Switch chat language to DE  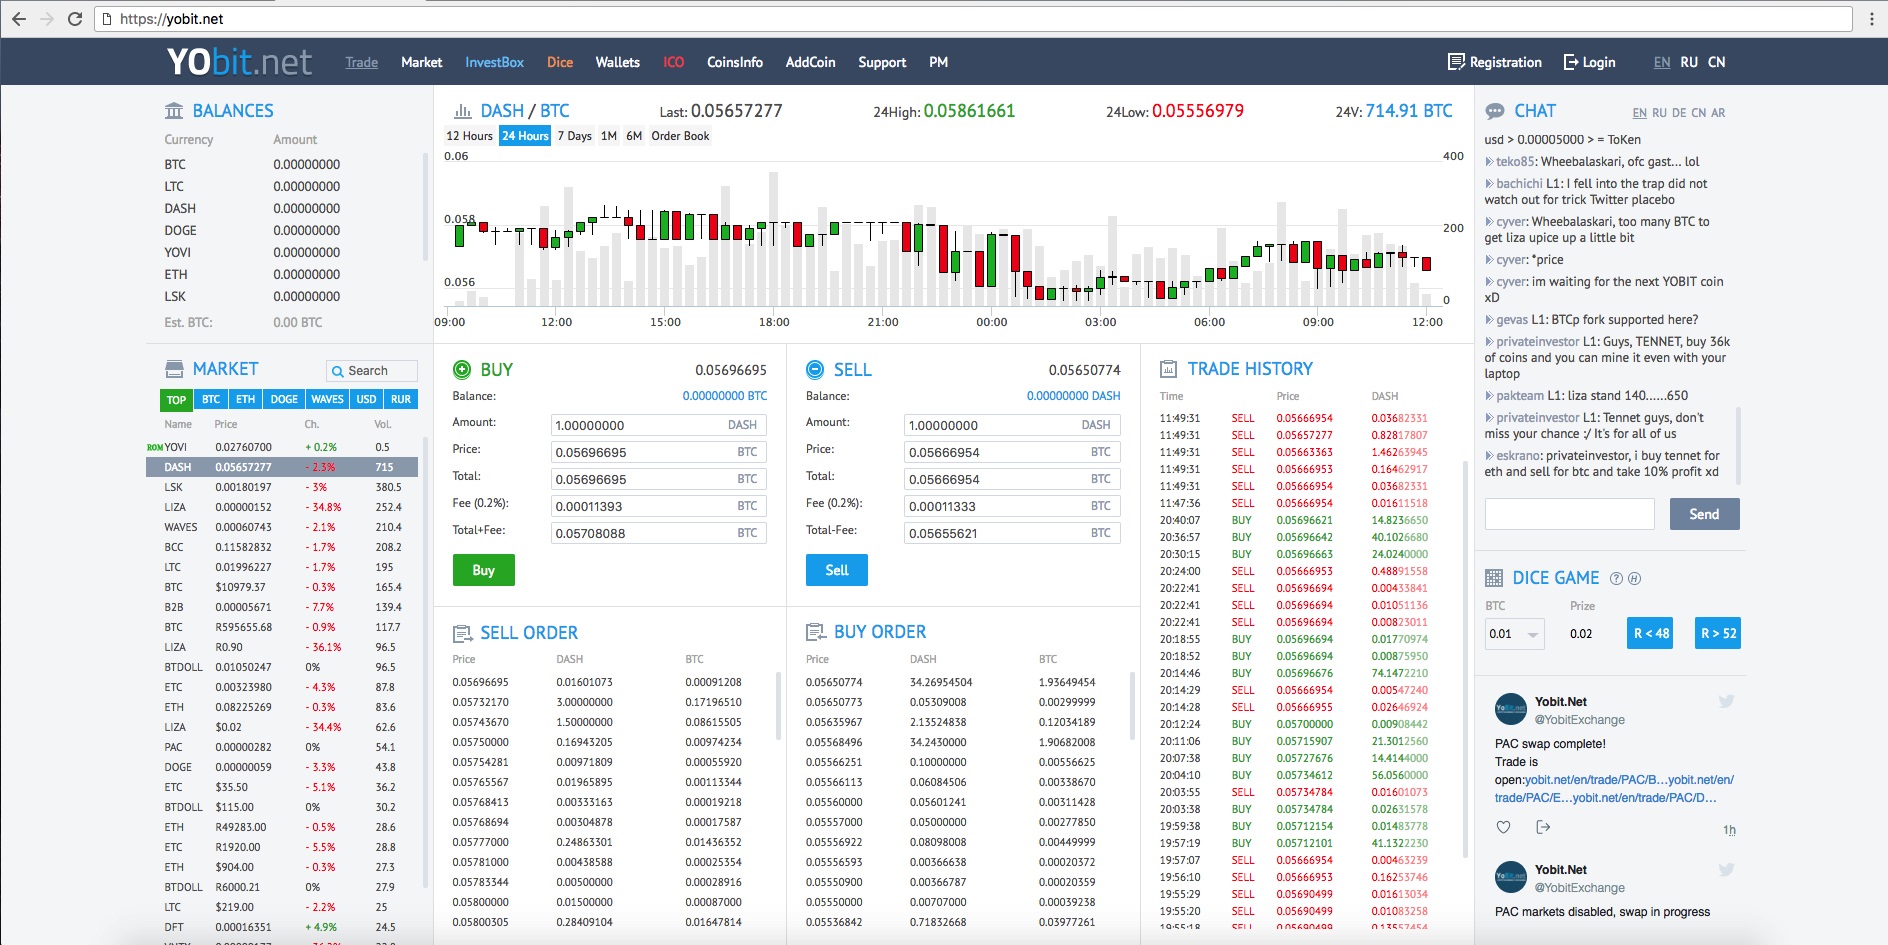[x=1679, y=113]
